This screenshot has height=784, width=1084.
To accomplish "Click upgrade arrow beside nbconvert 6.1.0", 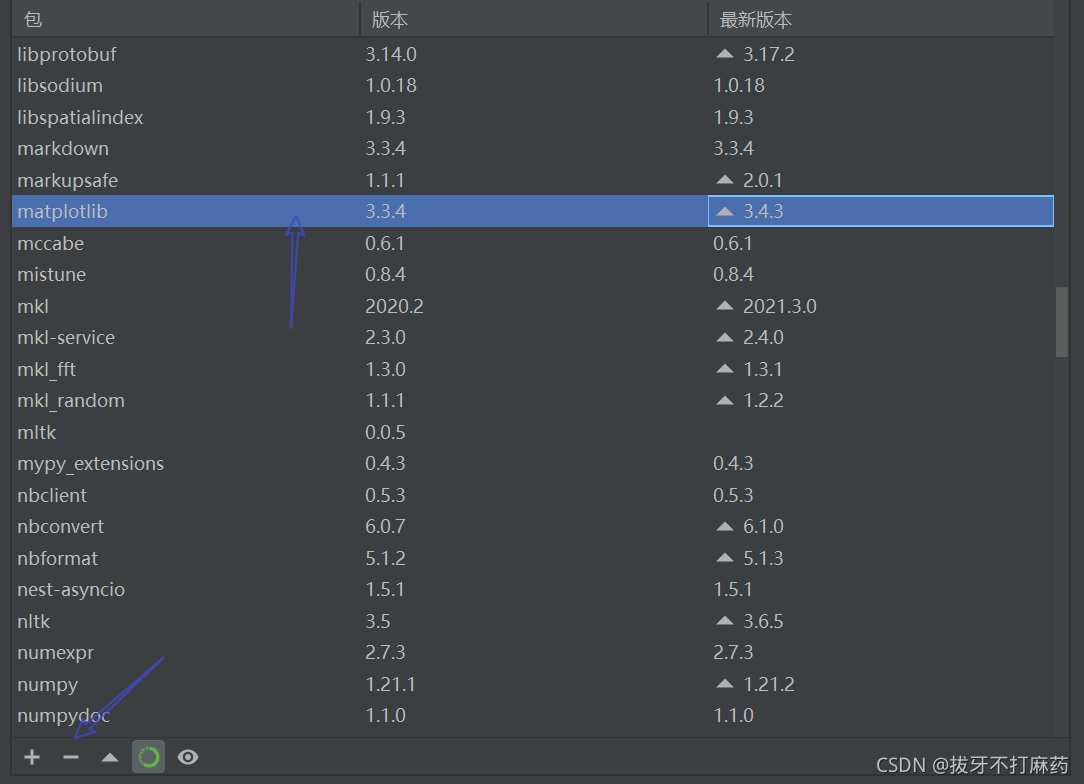I will (x=724, y=526).
